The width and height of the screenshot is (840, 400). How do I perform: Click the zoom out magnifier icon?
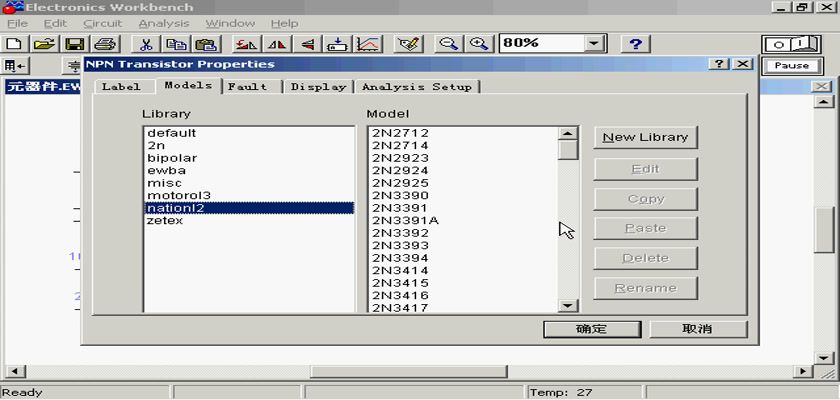click(x=449, y=44)
